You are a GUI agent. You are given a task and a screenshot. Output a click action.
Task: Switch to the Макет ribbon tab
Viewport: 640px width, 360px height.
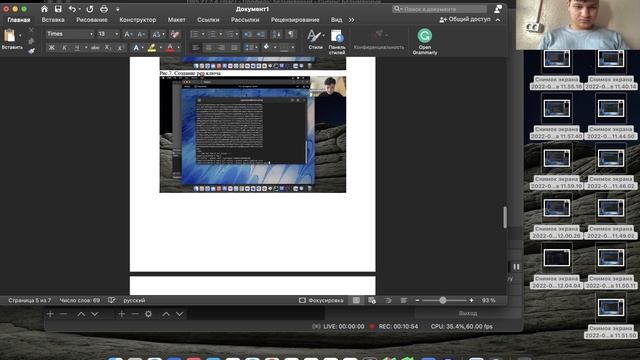(176, 20)
